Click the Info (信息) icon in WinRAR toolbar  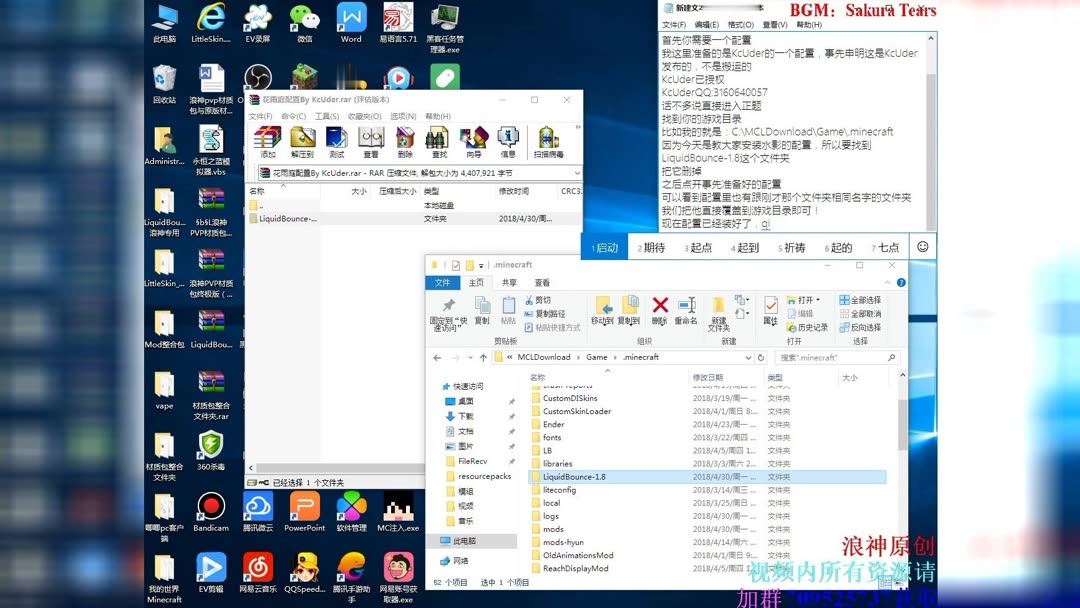pos(505,140)
